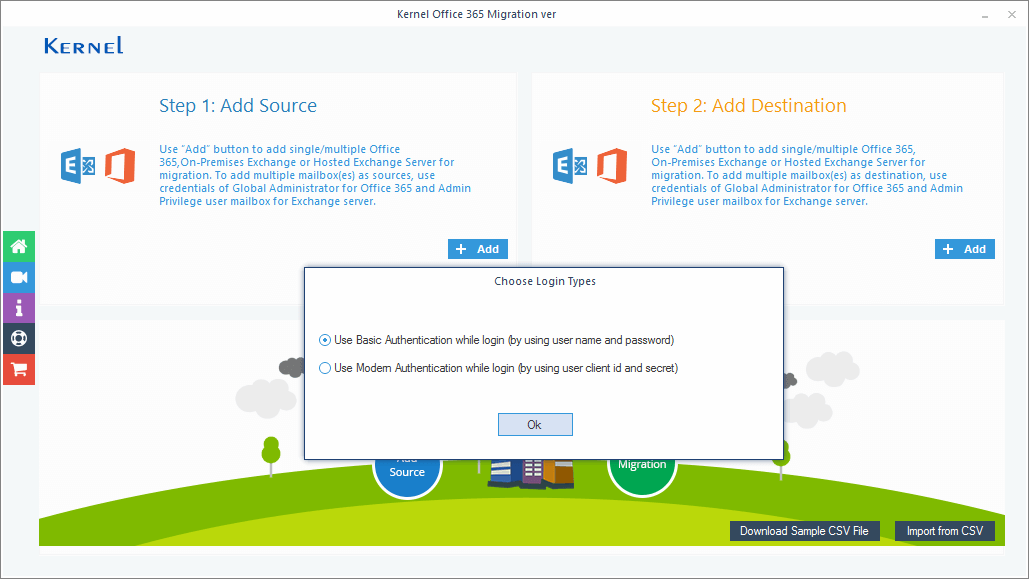Open the video tutorial camera icon
The width and height of the screenshot is (1029, 579).
click(x=19, y=277)
